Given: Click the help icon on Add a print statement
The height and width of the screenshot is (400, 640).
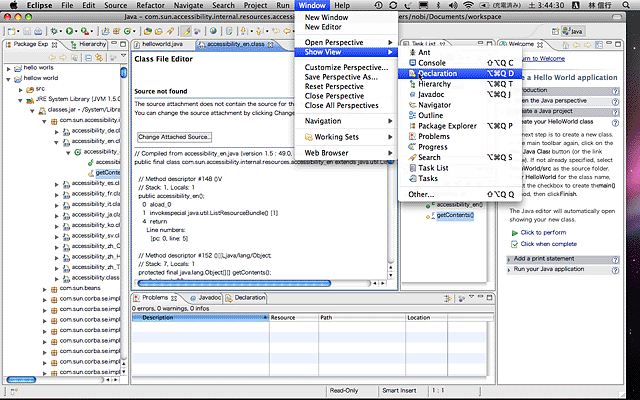Looking at the screenshot, I should 615,259.
